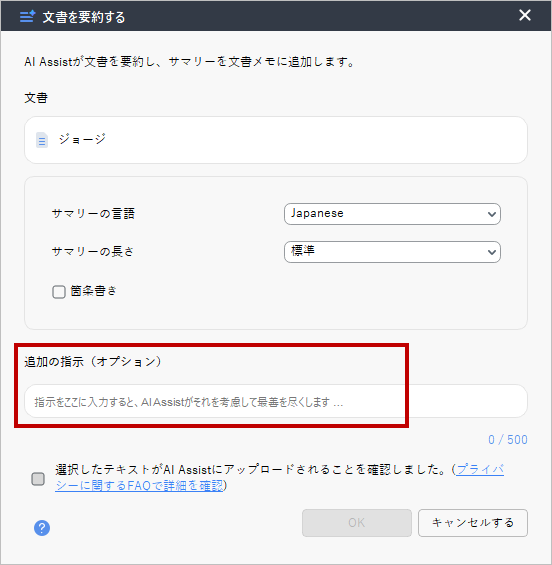Tick the AI Assist upload confirmation checkbox
This screenshot has width=552, height=565.
tap(38, 479)
